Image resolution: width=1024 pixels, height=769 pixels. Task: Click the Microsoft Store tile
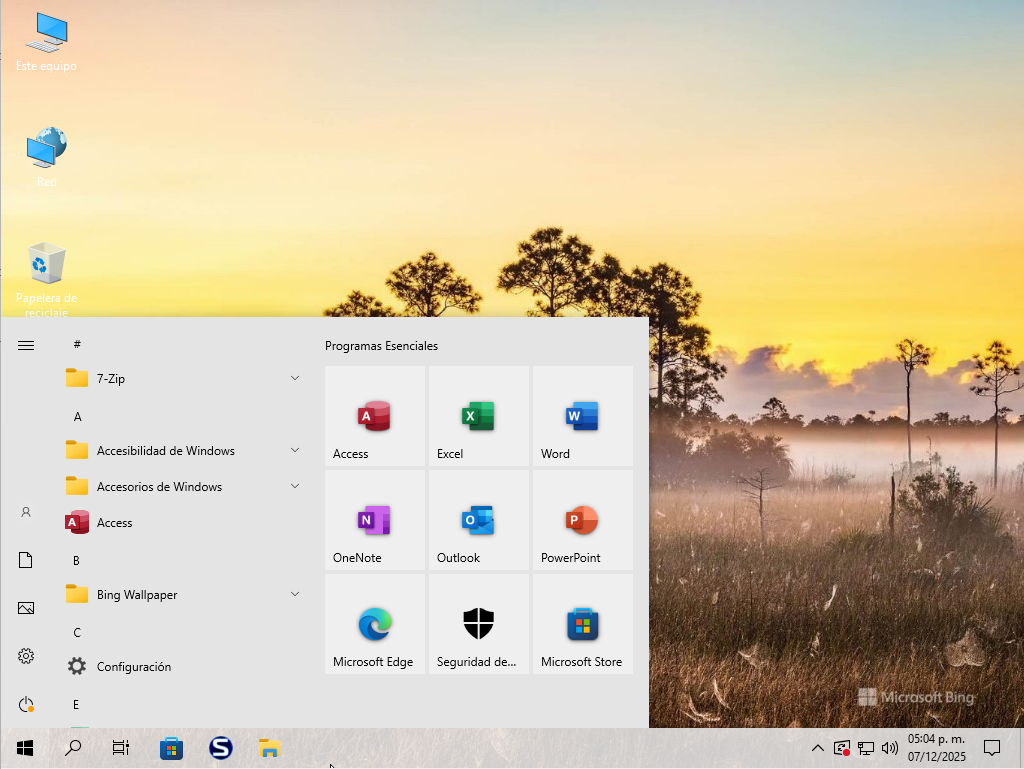coord(582,624)
